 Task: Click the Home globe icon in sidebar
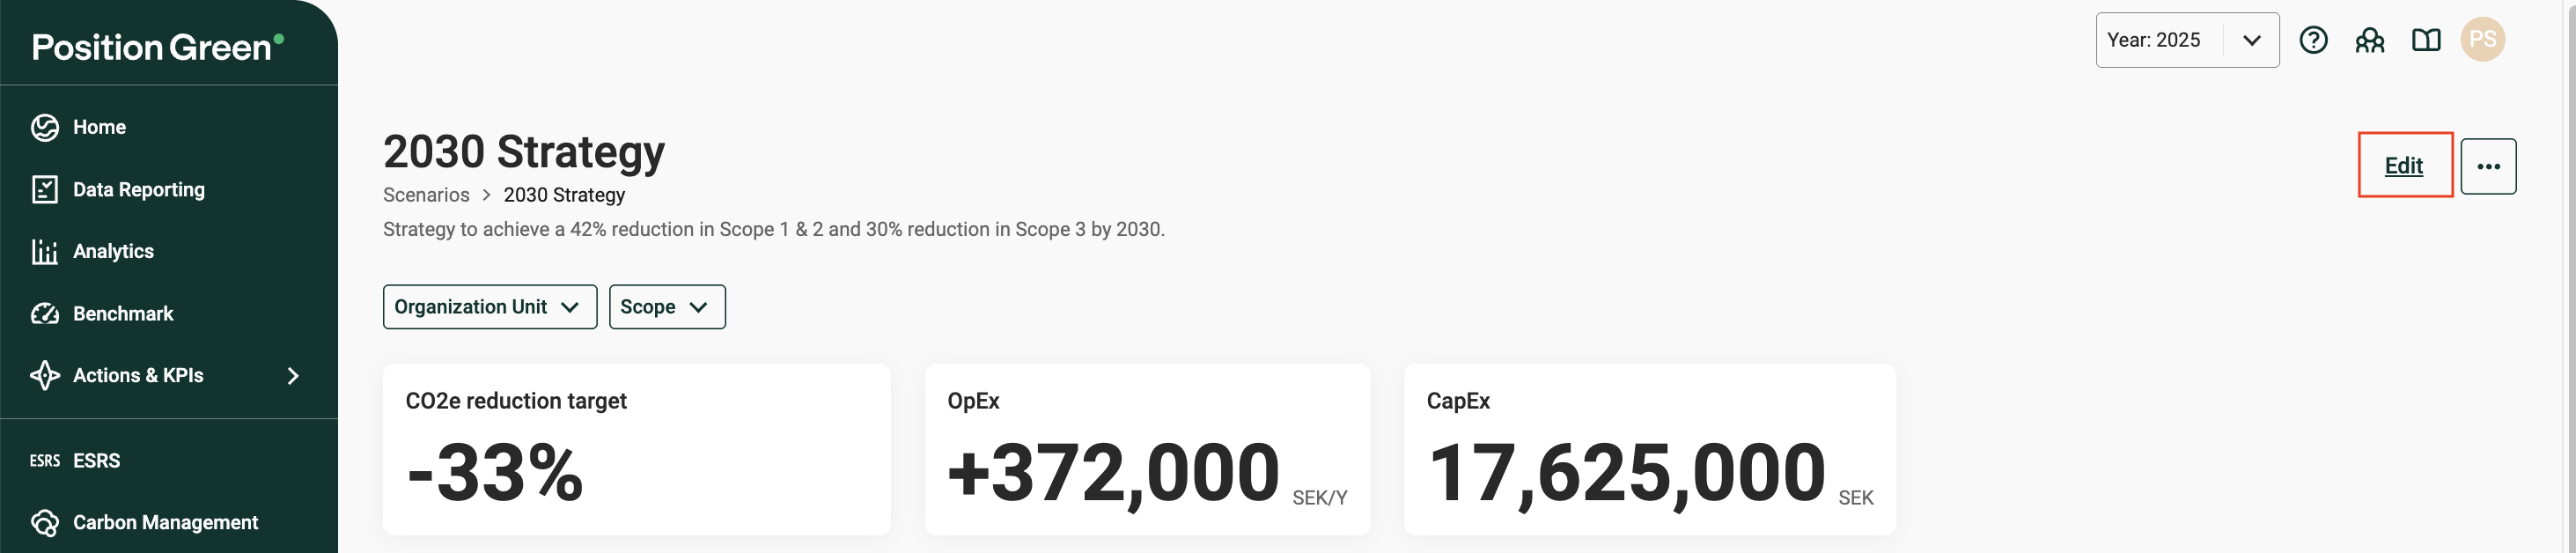click(x=45, y=127)
